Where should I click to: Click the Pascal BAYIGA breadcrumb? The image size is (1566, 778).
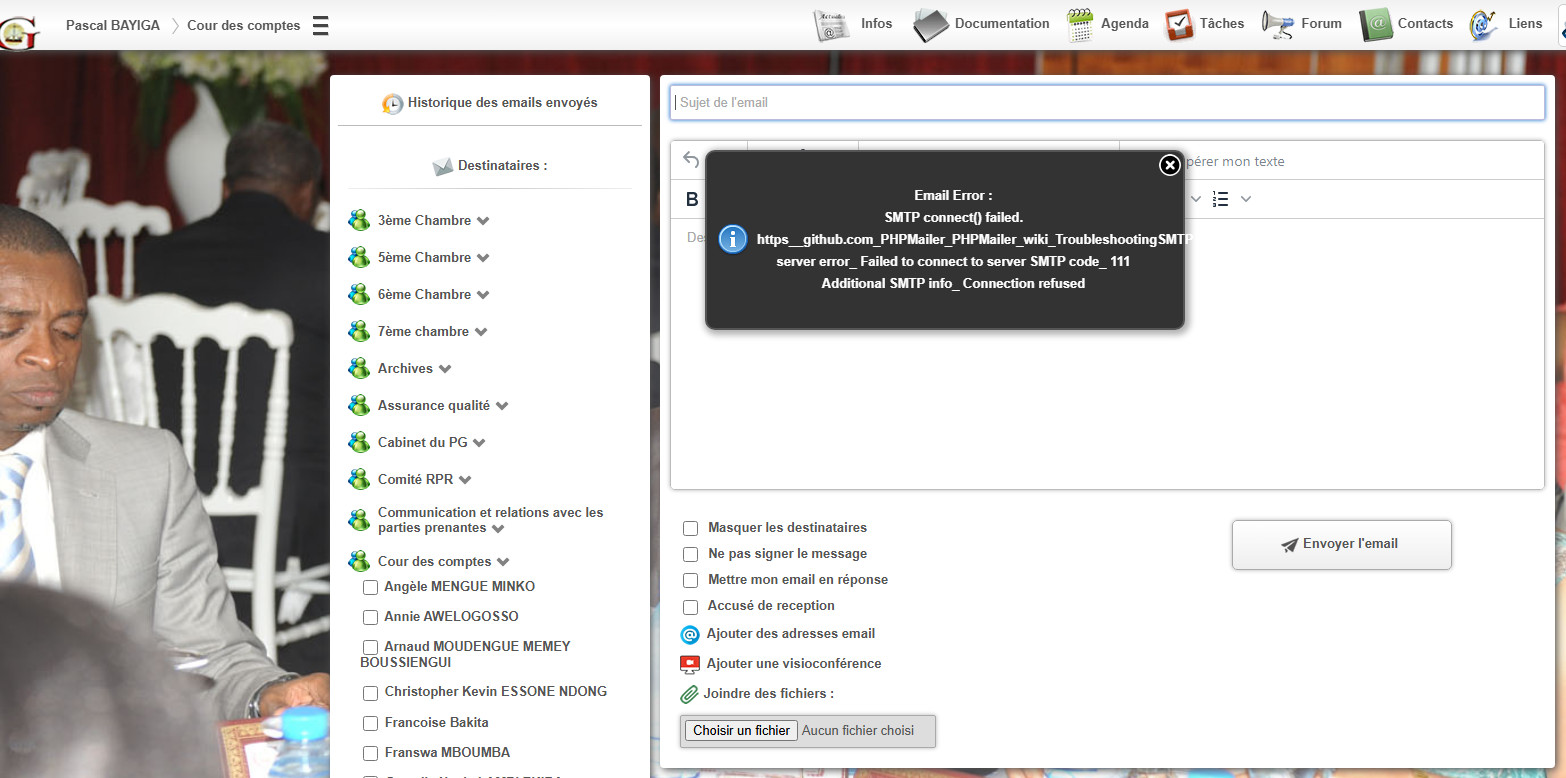(113, 25)
